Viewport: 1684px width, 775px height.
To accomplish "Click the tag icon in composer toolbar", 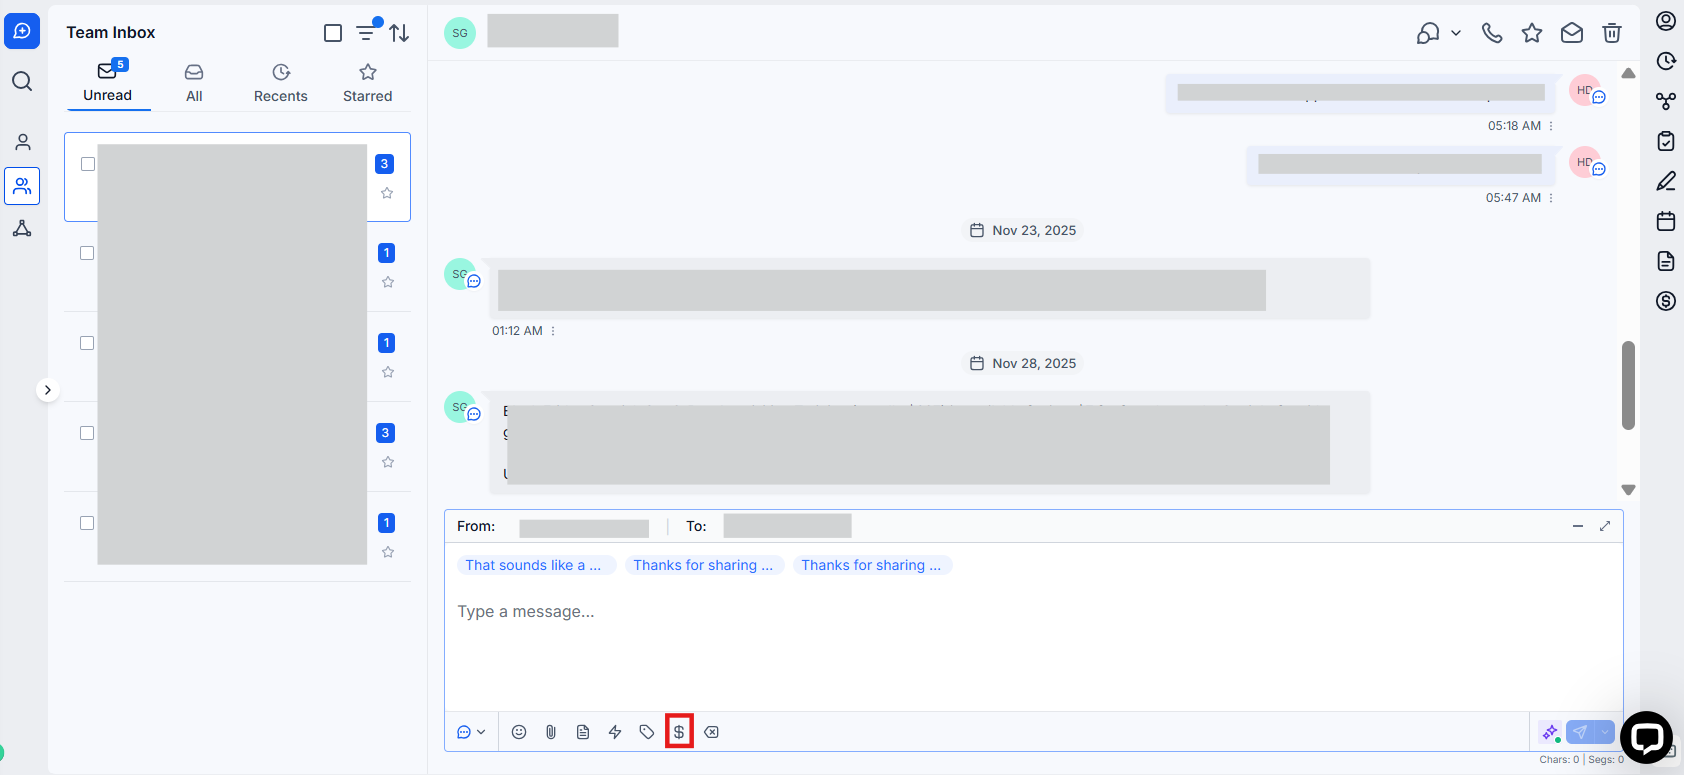I will tap(647, 732).
